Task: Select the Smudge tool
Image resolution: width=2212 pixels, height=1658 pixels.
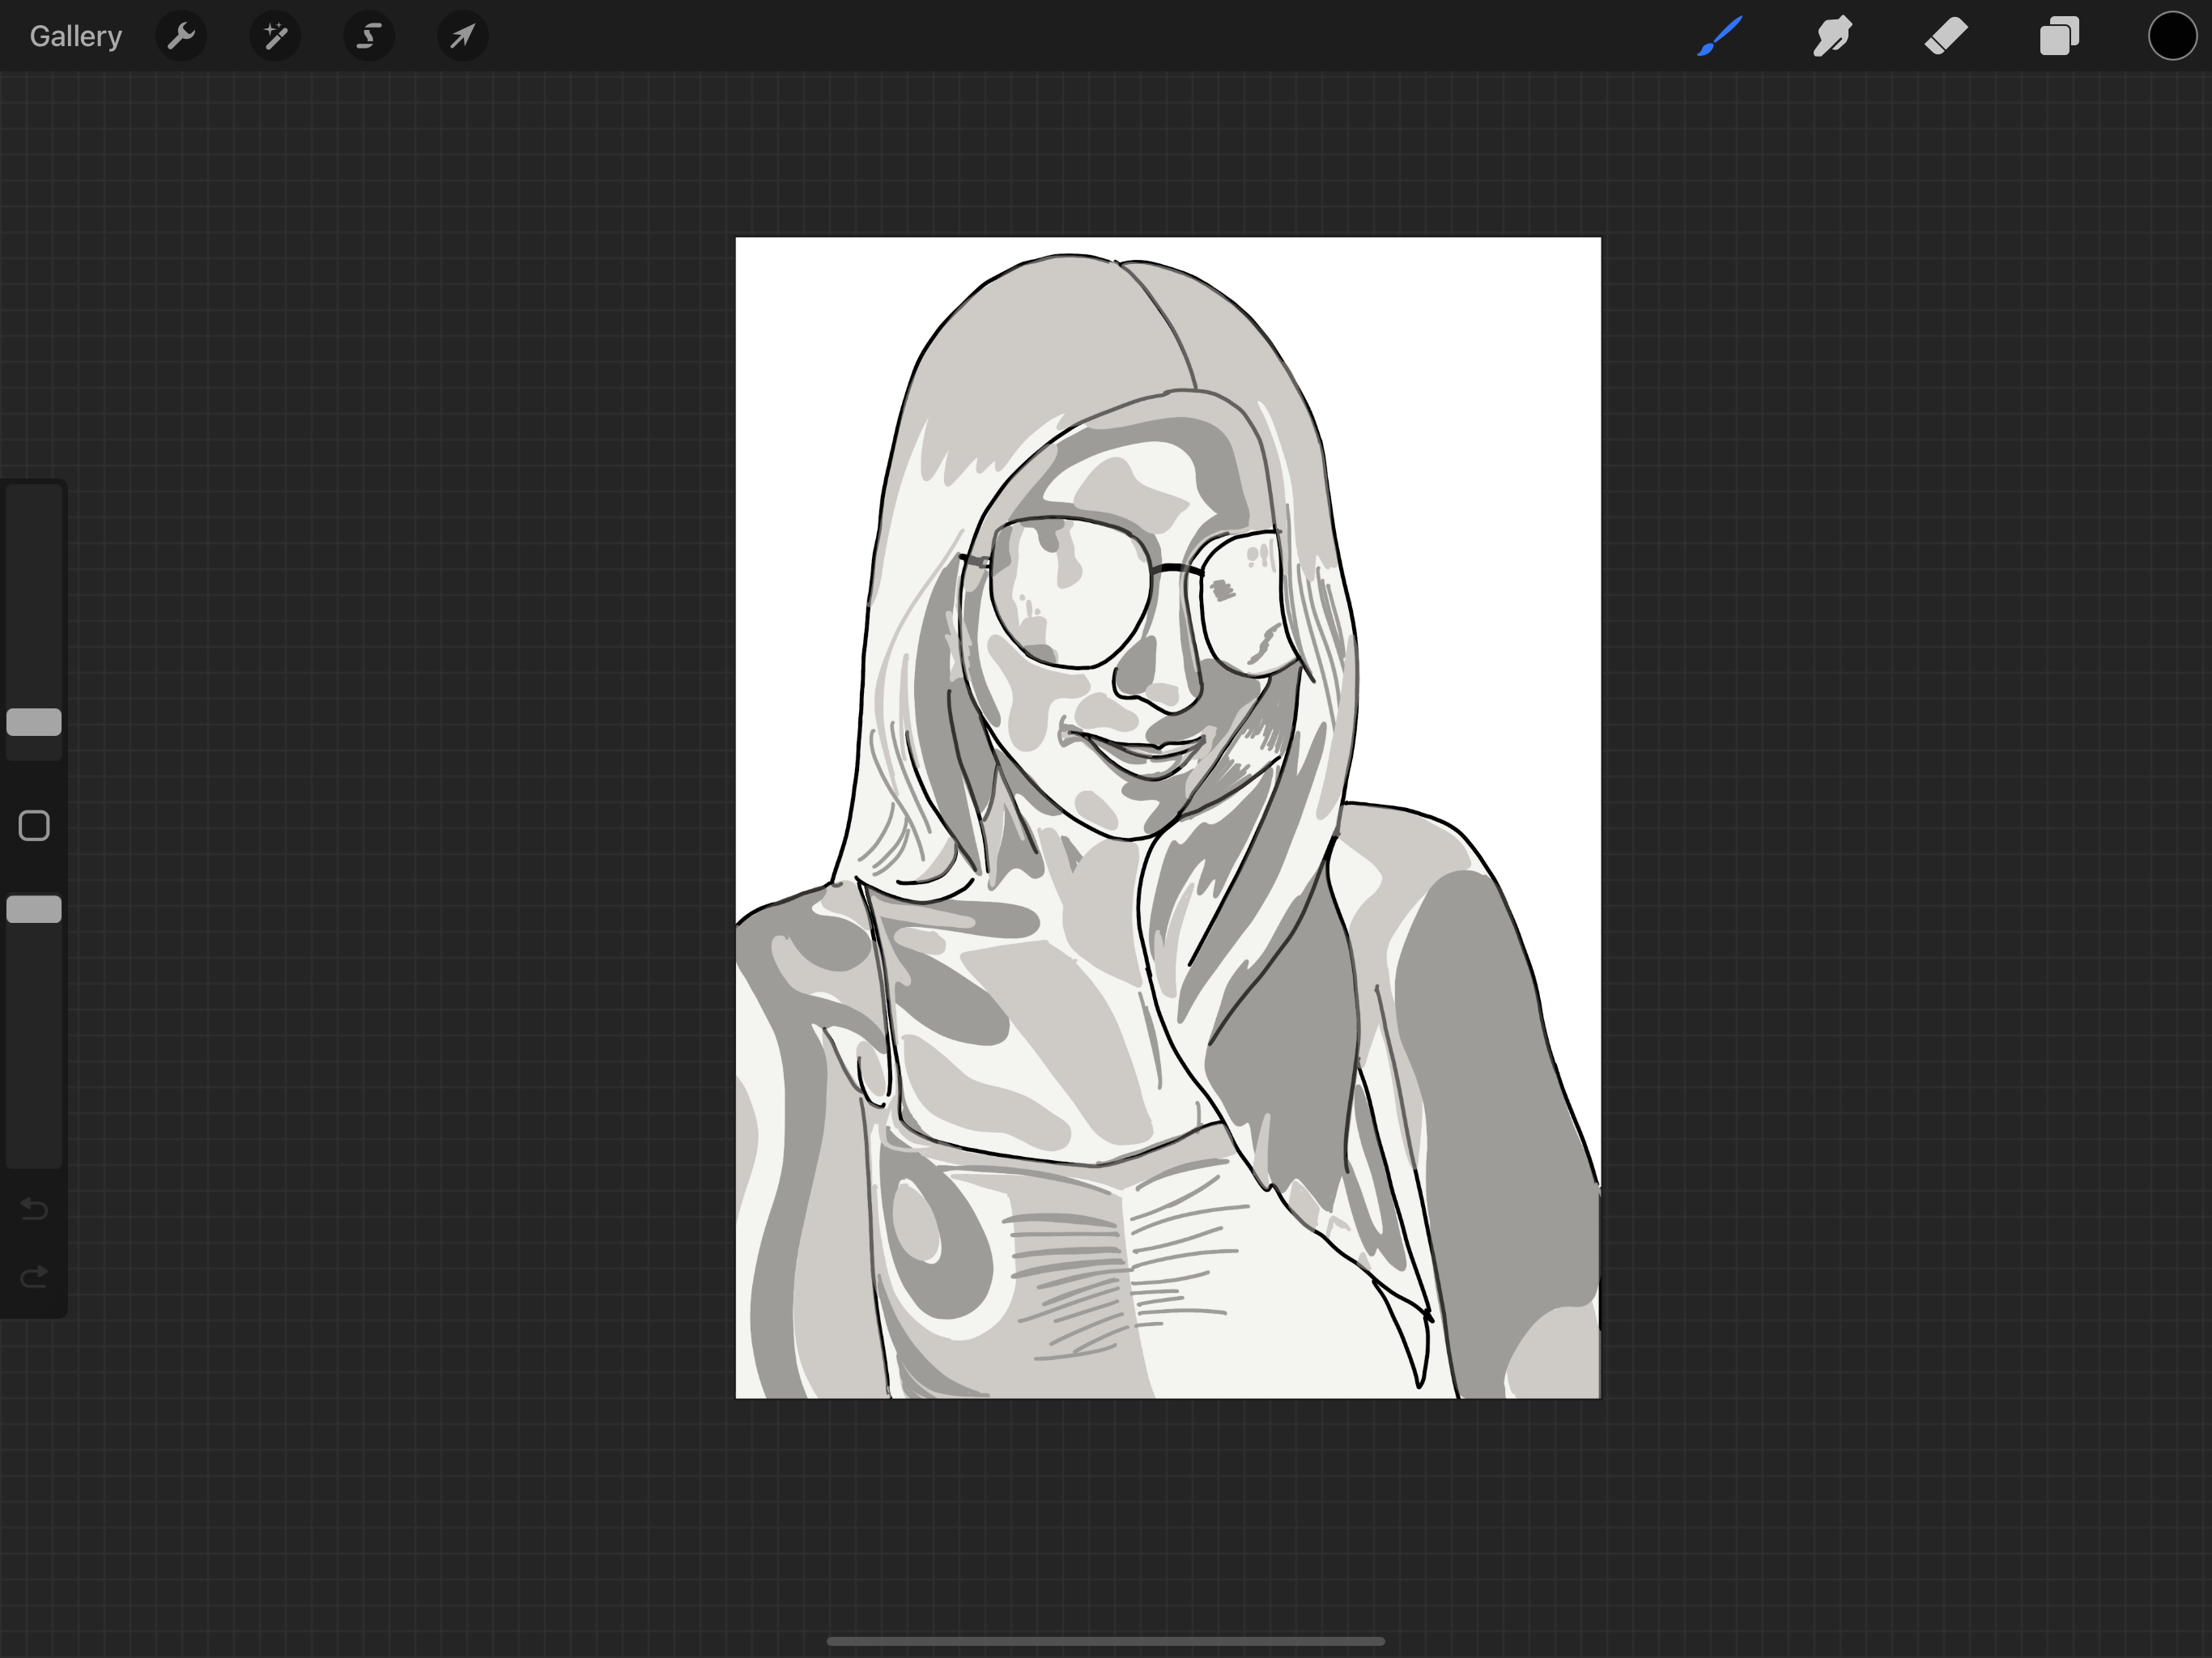Action: coord(1833,37)
